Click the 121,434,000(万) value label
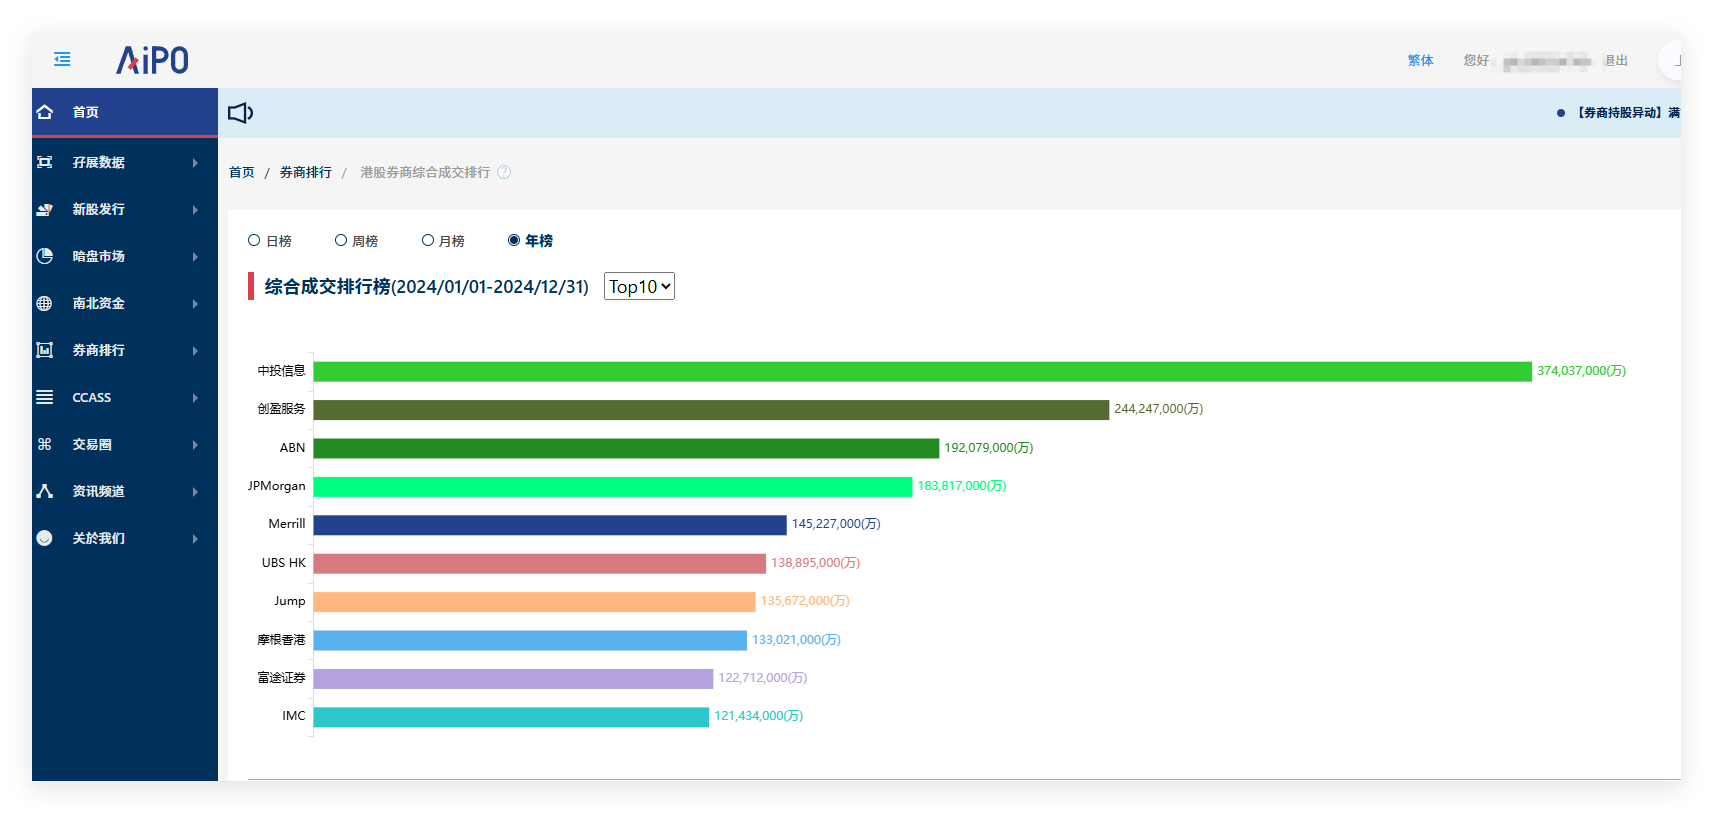Screen dimensions: 1713x813 click(x=758, y=716)
